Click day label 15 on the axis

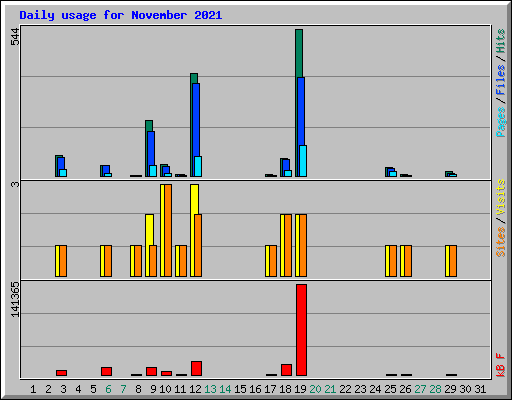[x=240, y=389]
